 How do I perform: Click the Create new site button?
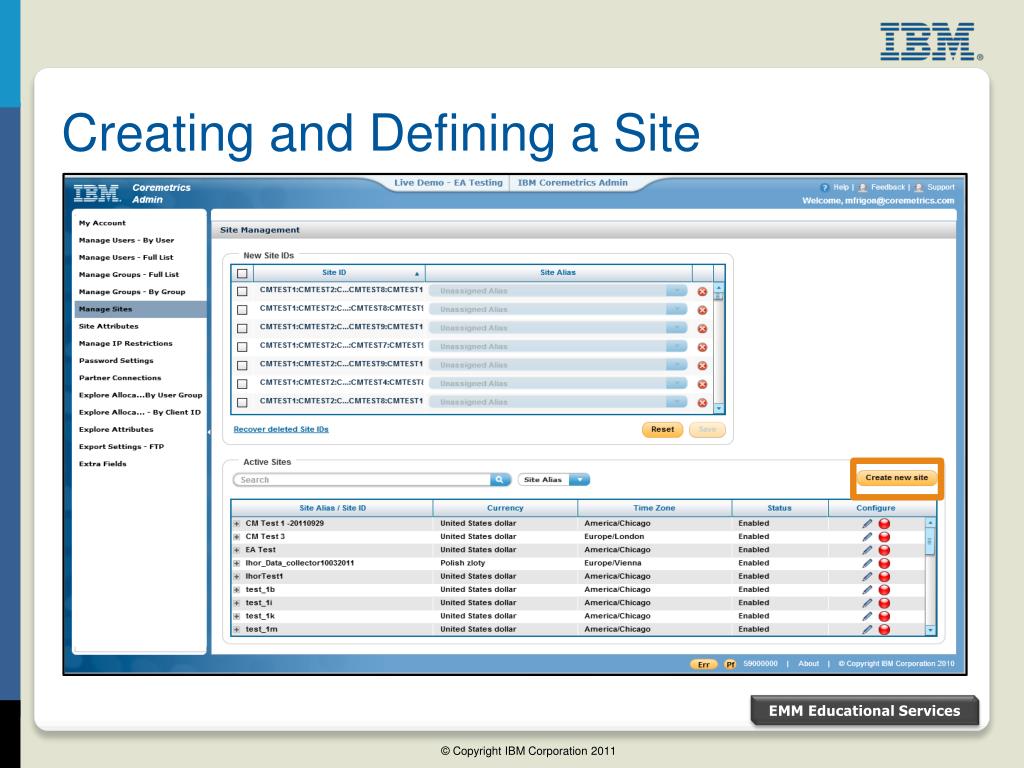(896, 478)
